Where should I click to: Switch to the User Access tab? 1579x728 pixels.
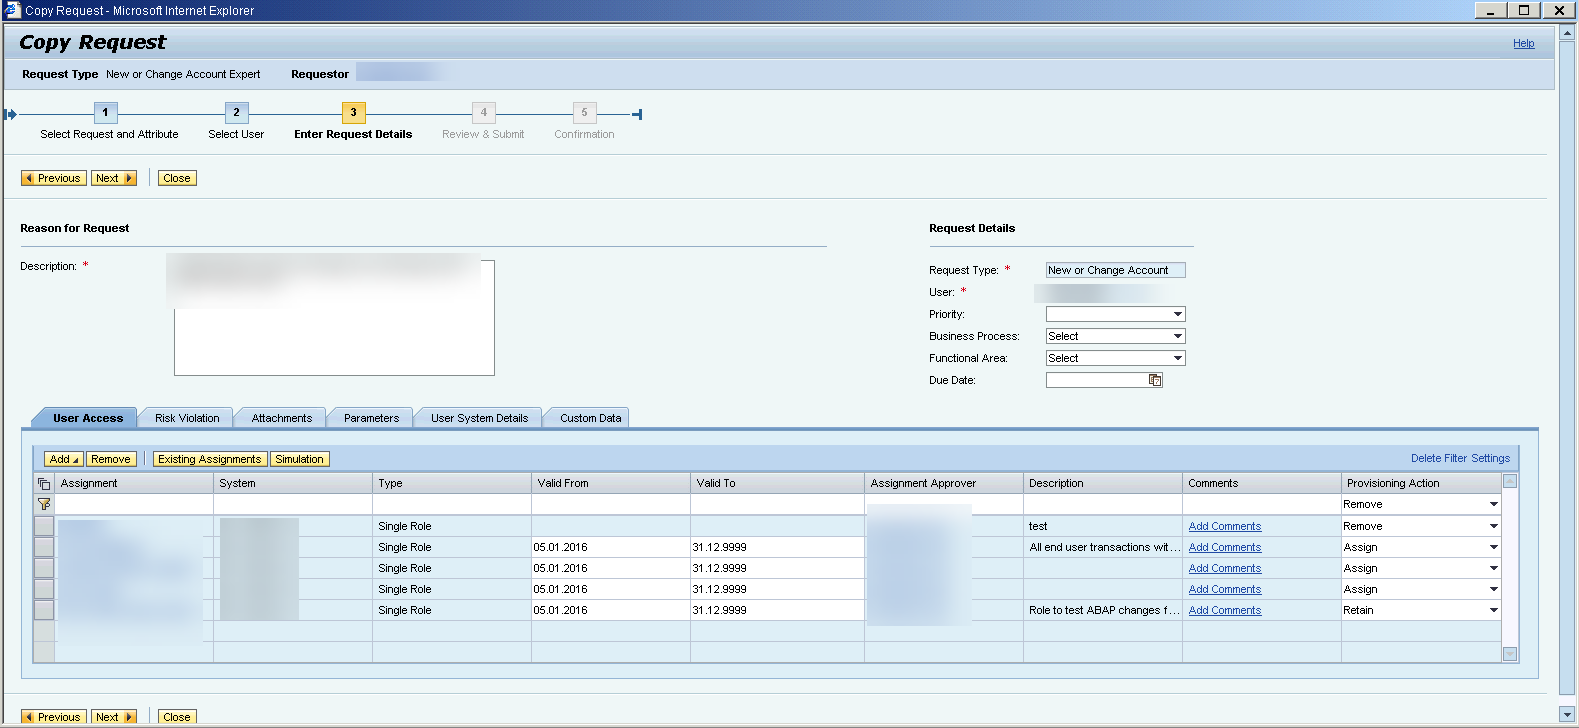88,418
